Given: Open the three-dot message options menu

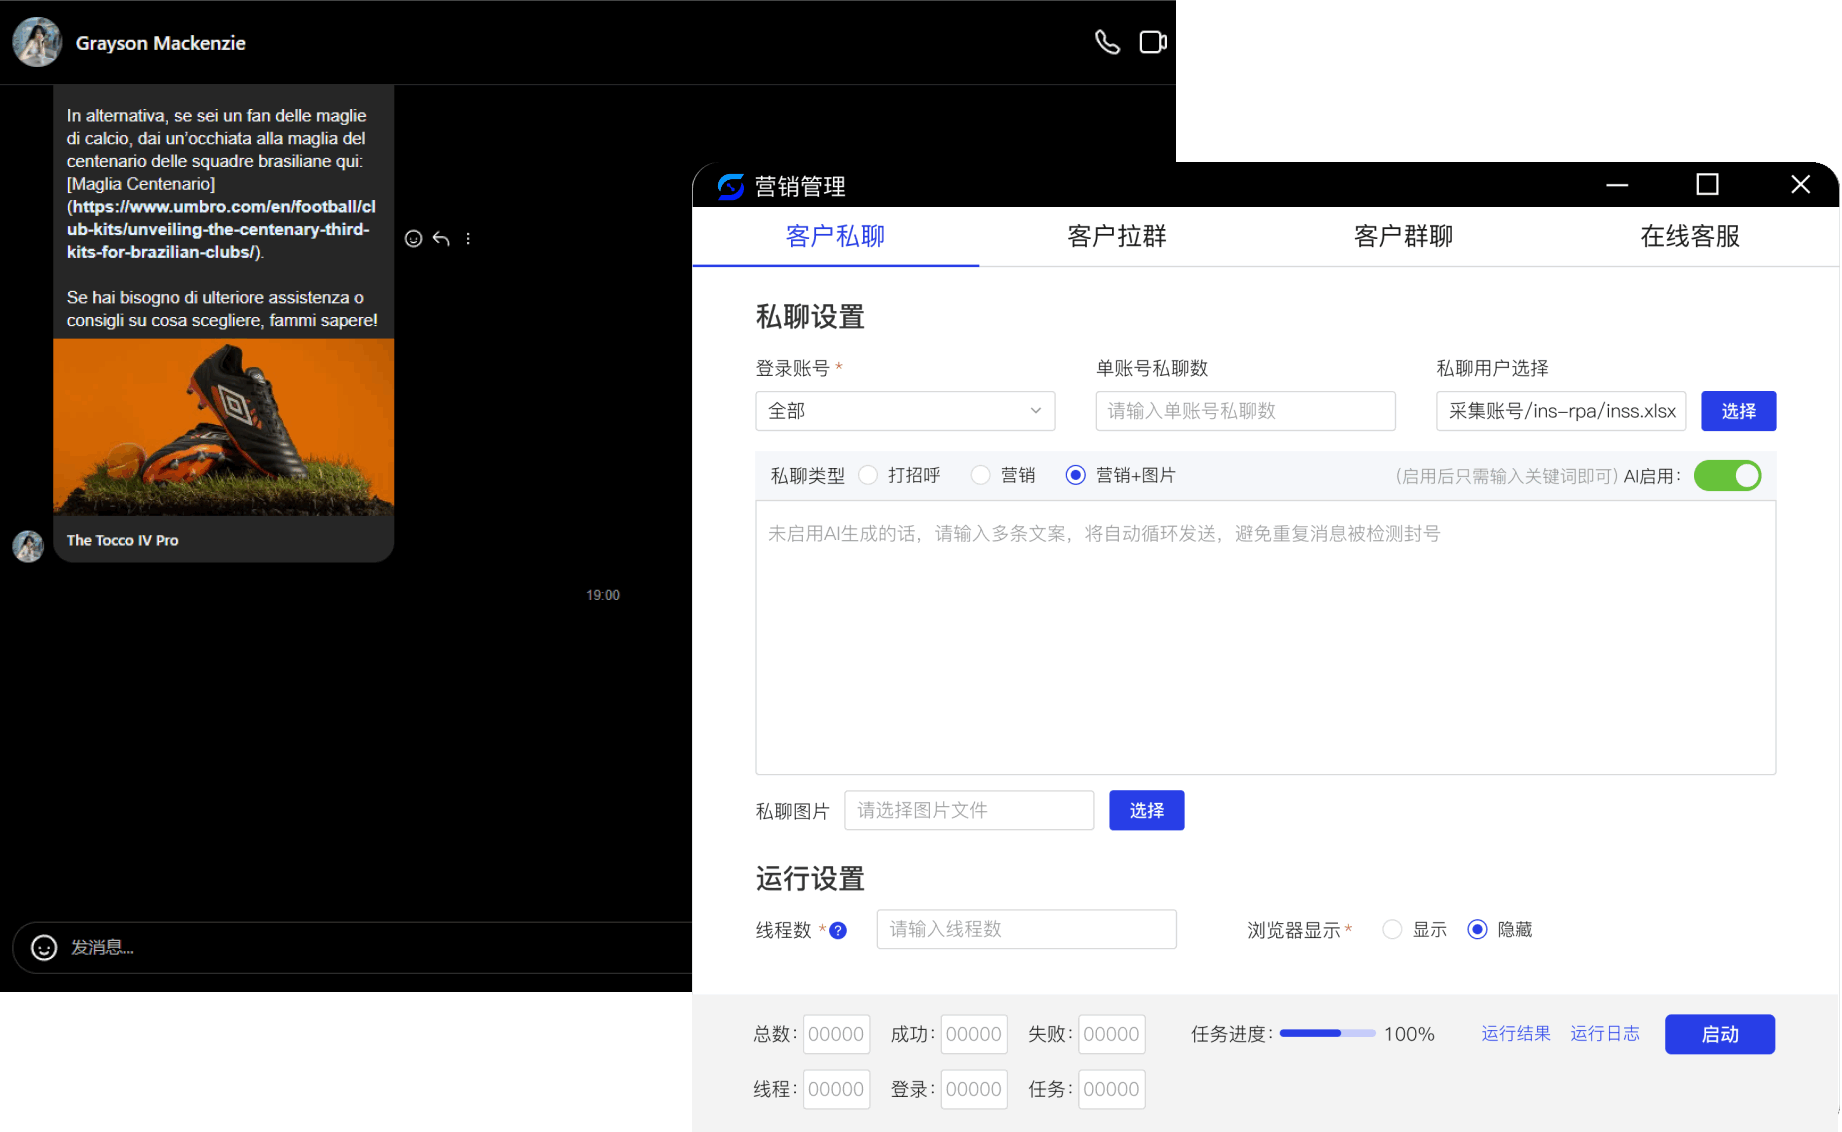Looking at the screenshot, I should tap(468, 238).
